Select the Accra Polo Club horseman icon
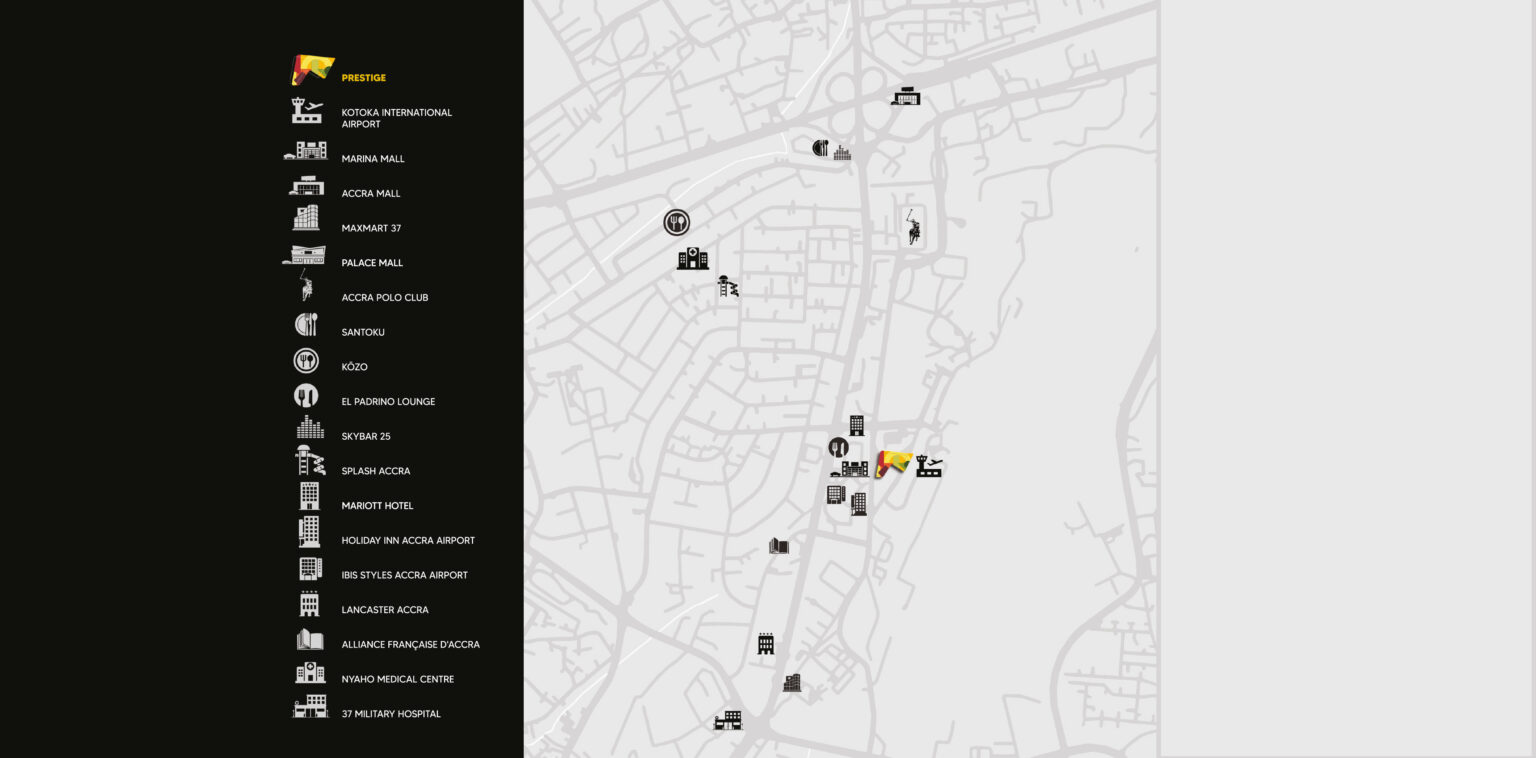 click(x=307, y=289)
